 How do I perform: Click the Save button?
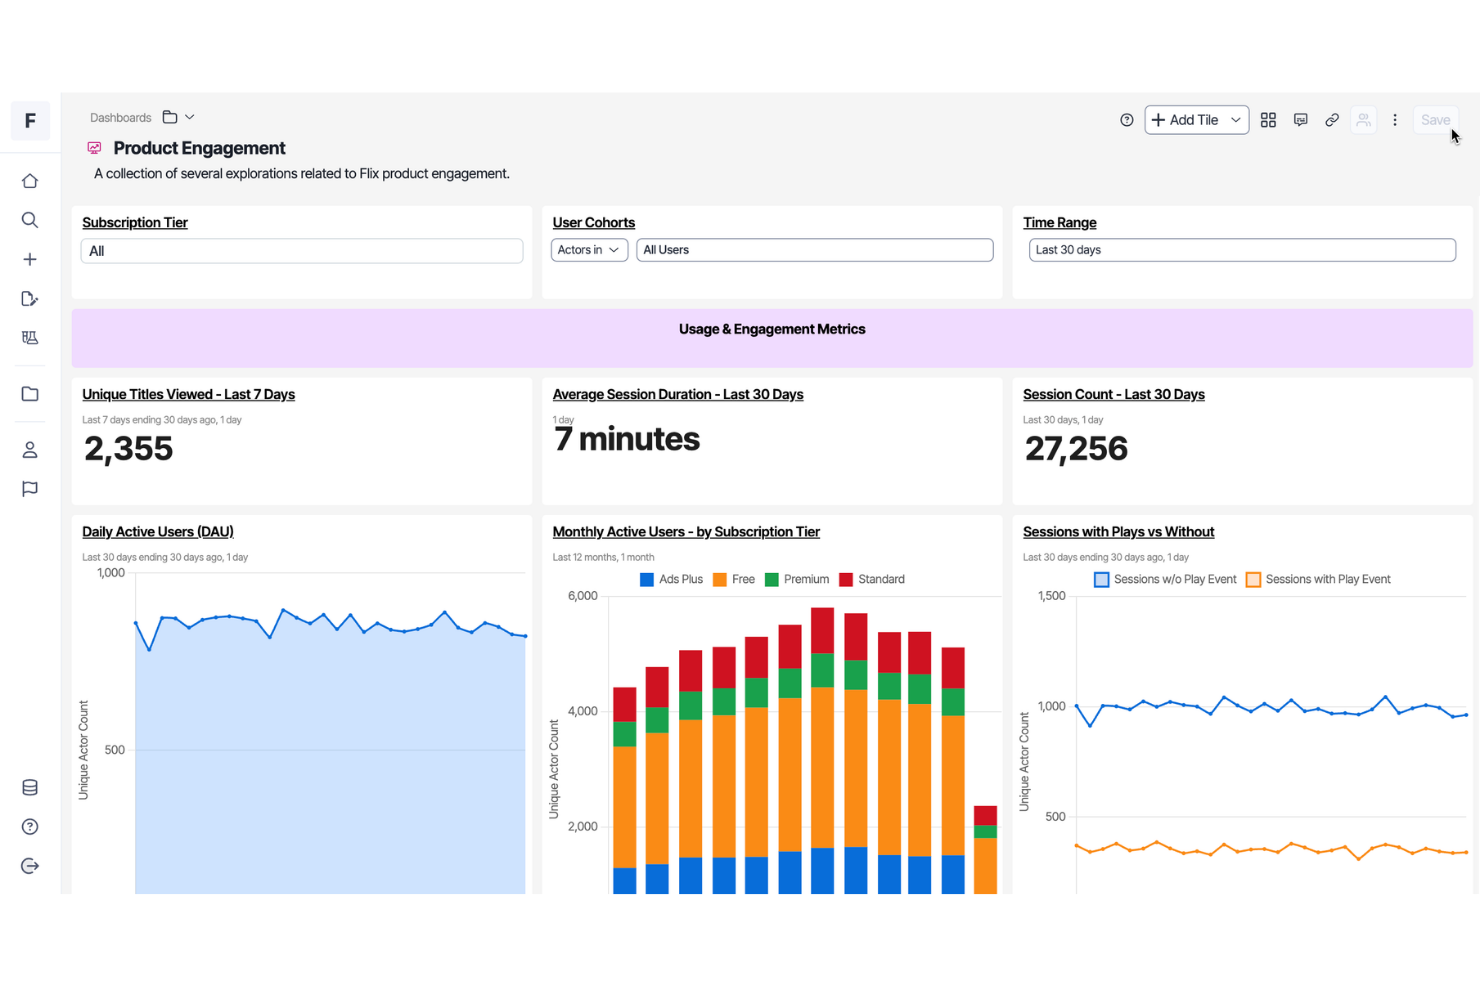1435,119
